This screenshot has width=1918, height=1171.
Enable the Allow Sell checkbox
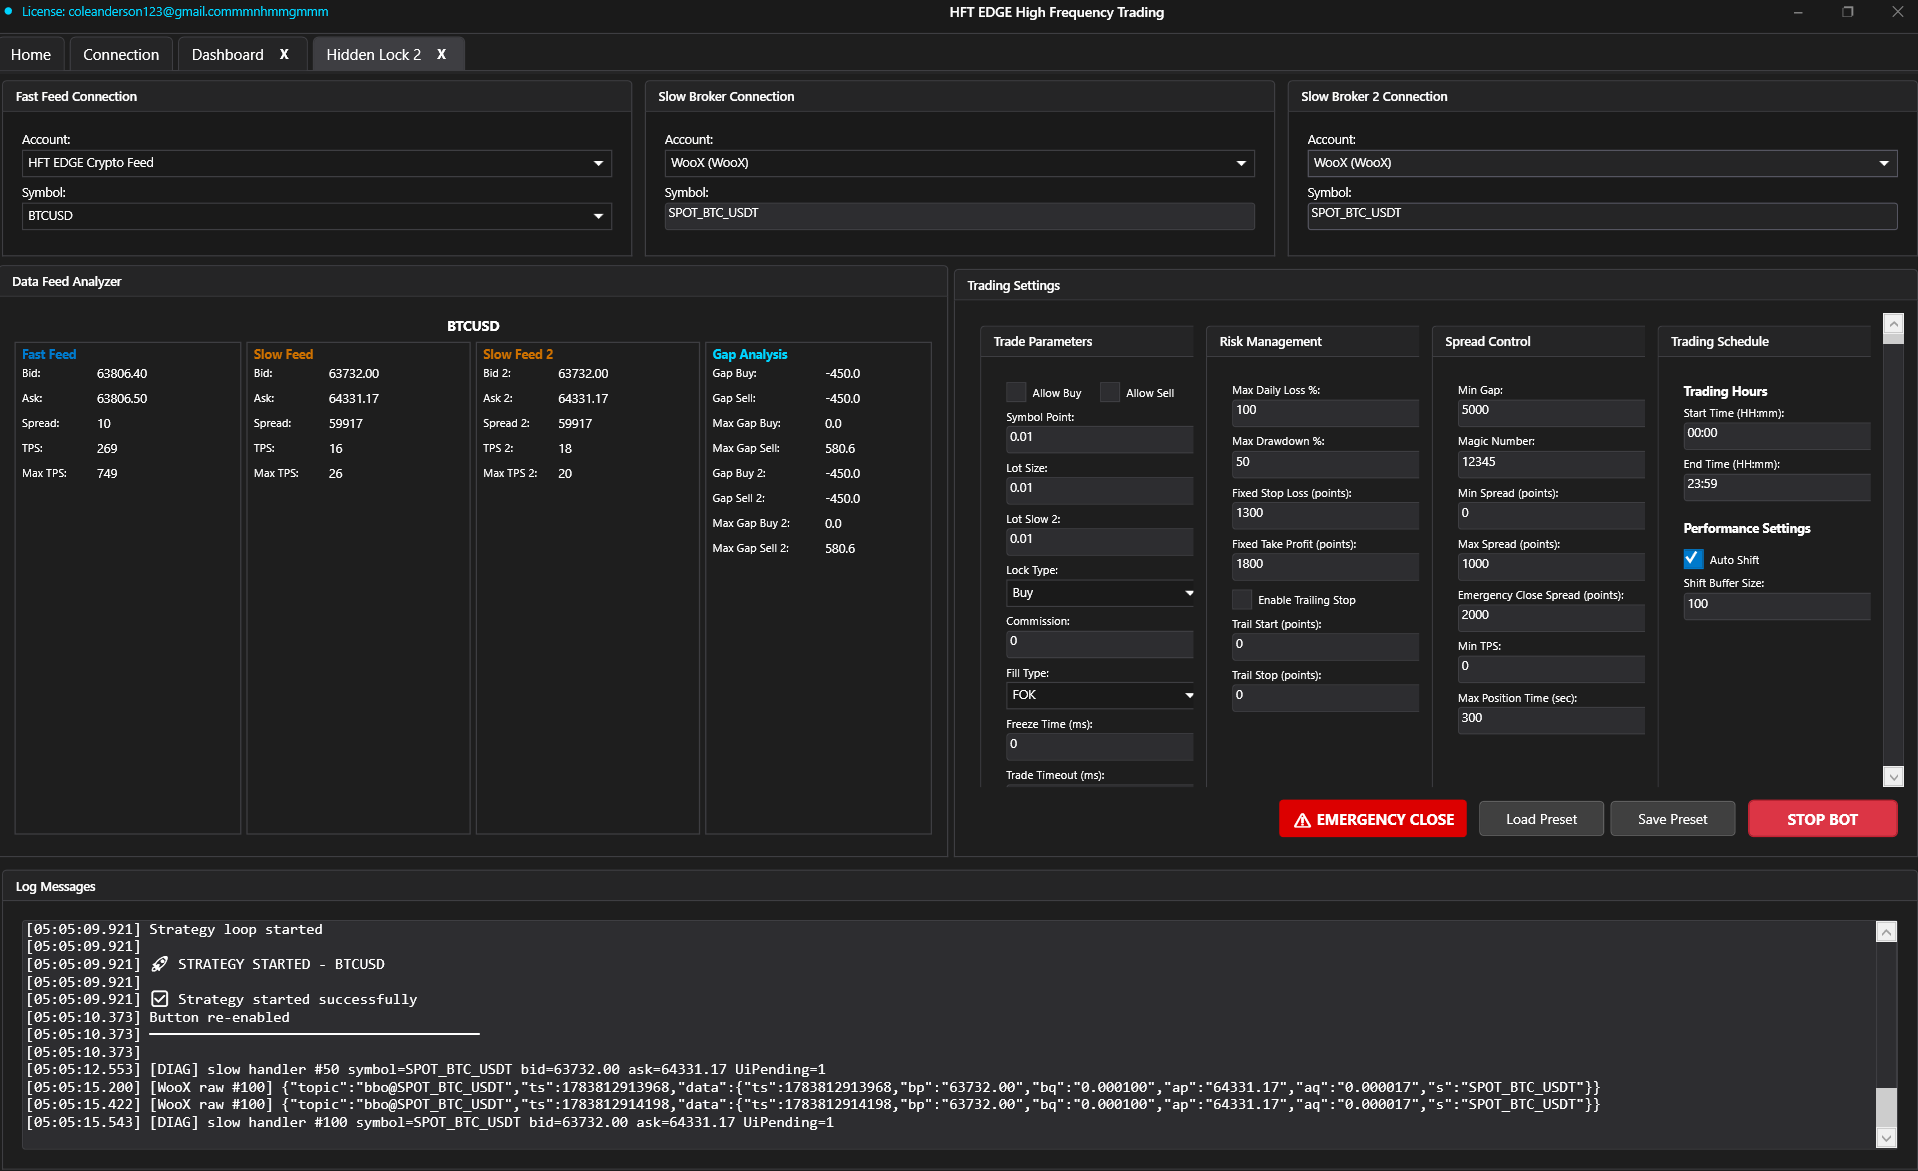[x=1110, y=392]
